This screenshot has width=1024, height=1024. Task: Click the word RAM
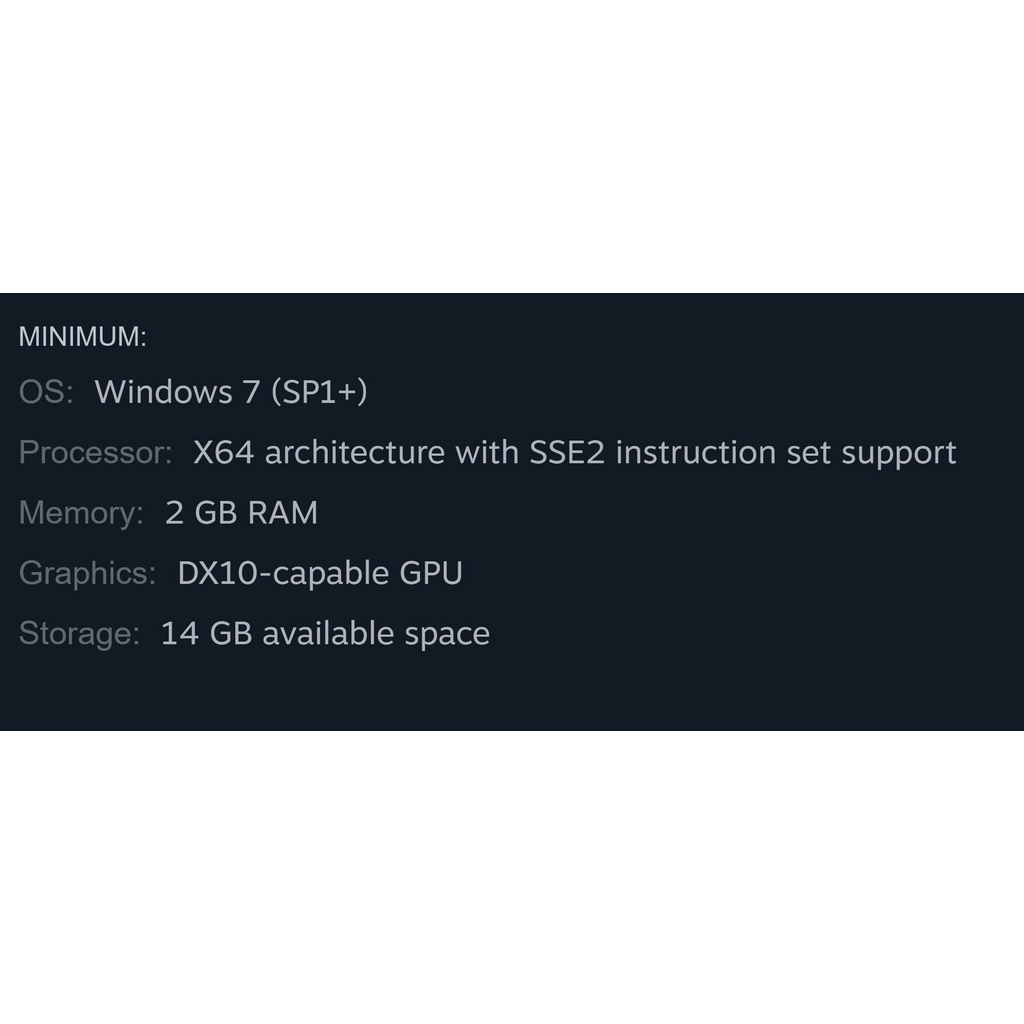tap(283, 513)
